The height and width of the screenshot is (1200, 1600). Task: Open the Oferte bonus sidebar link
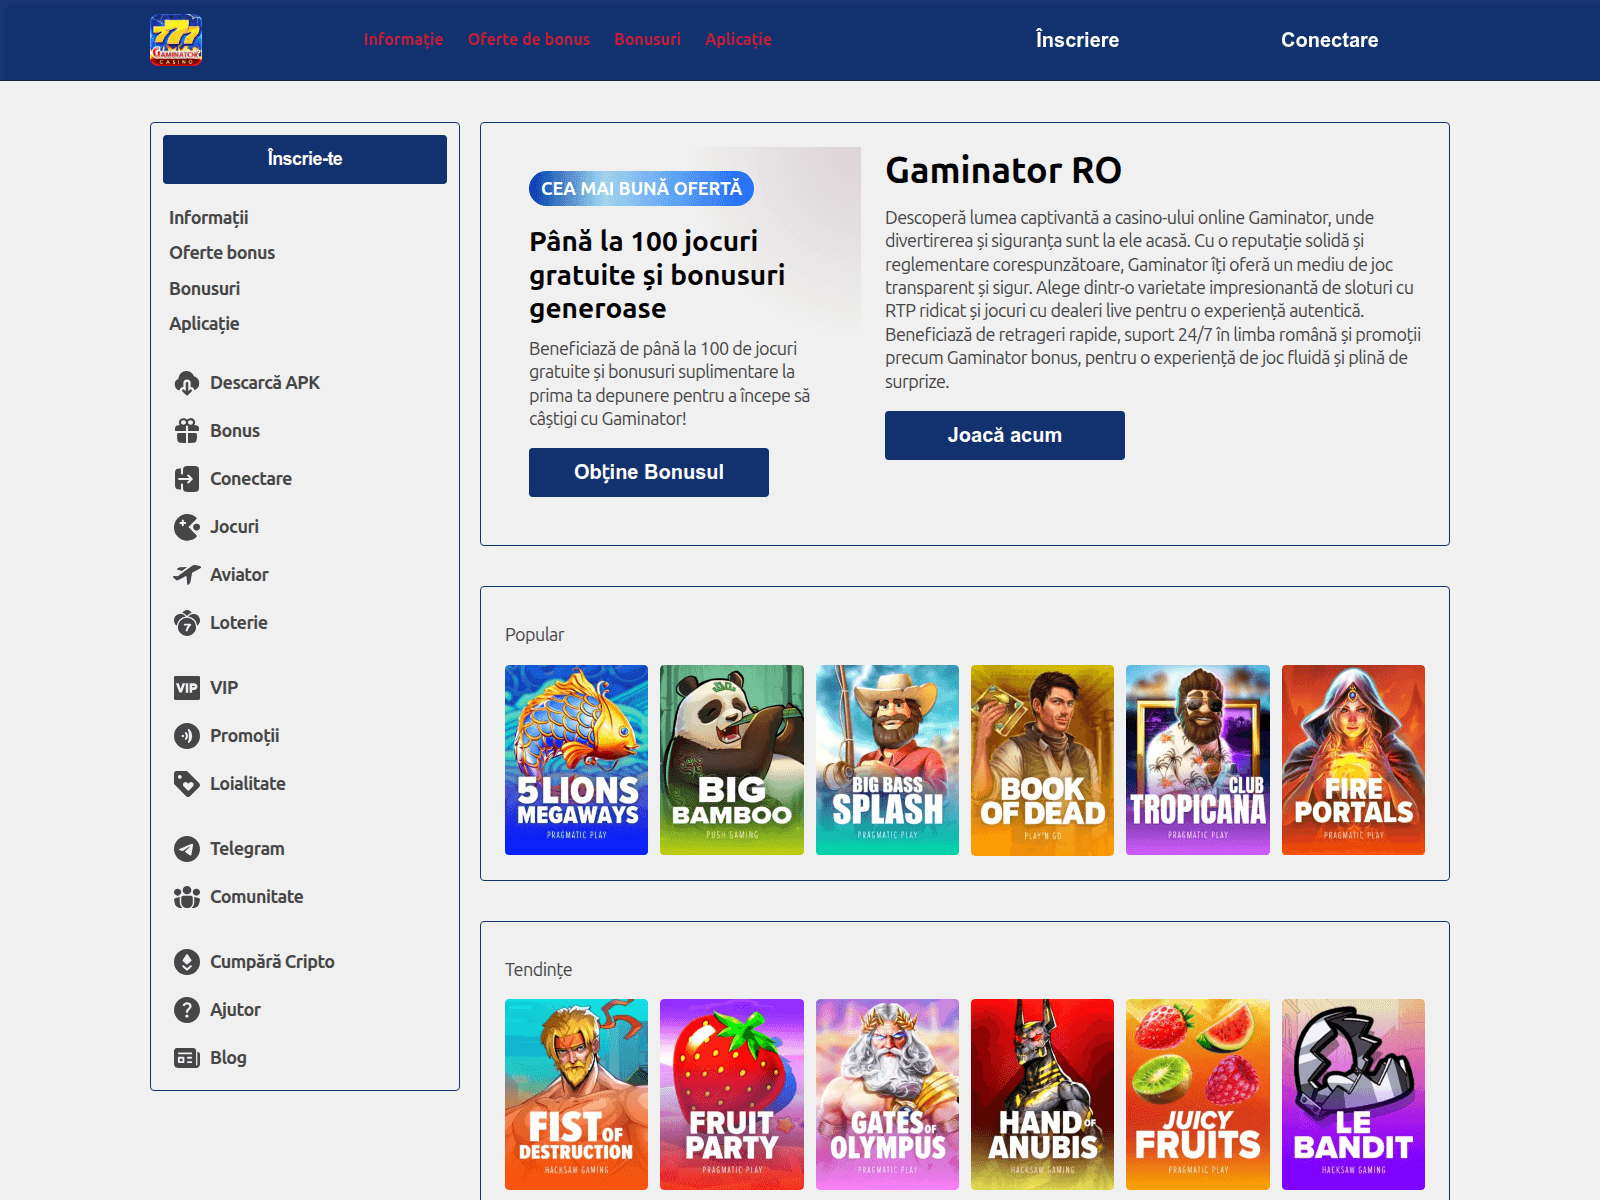pyautogui.click(x=222, y=253)
